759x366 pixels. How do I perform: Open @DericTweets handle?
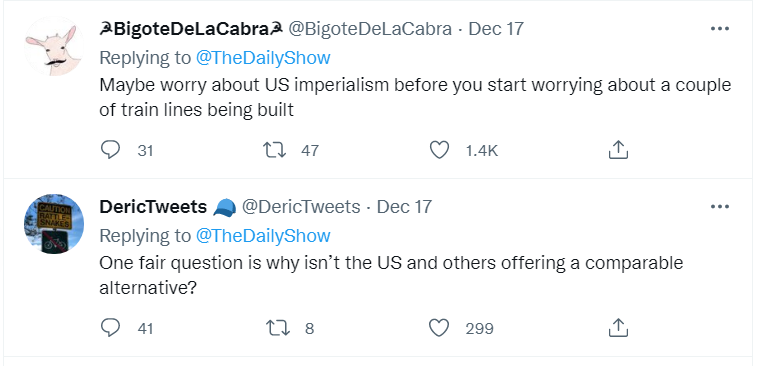pos(301,207)
